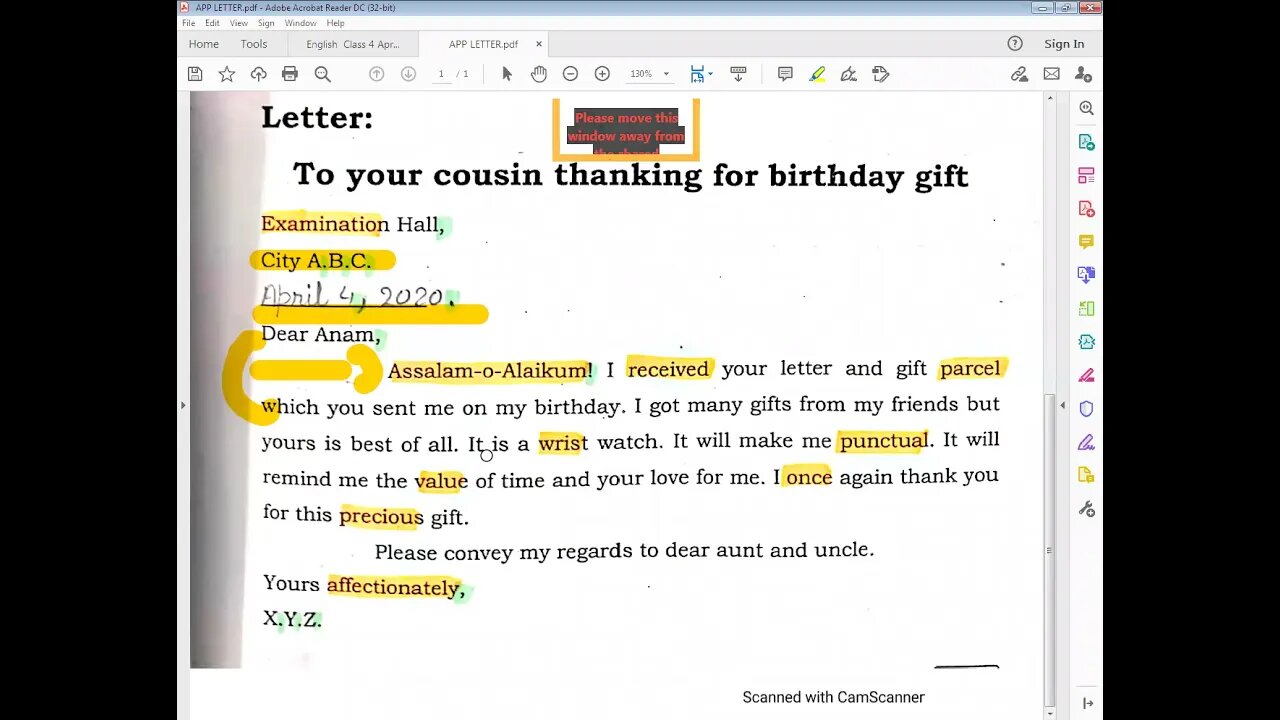Open the Window menu
The height and width of the screenshot is (720, 1280).
301,23
